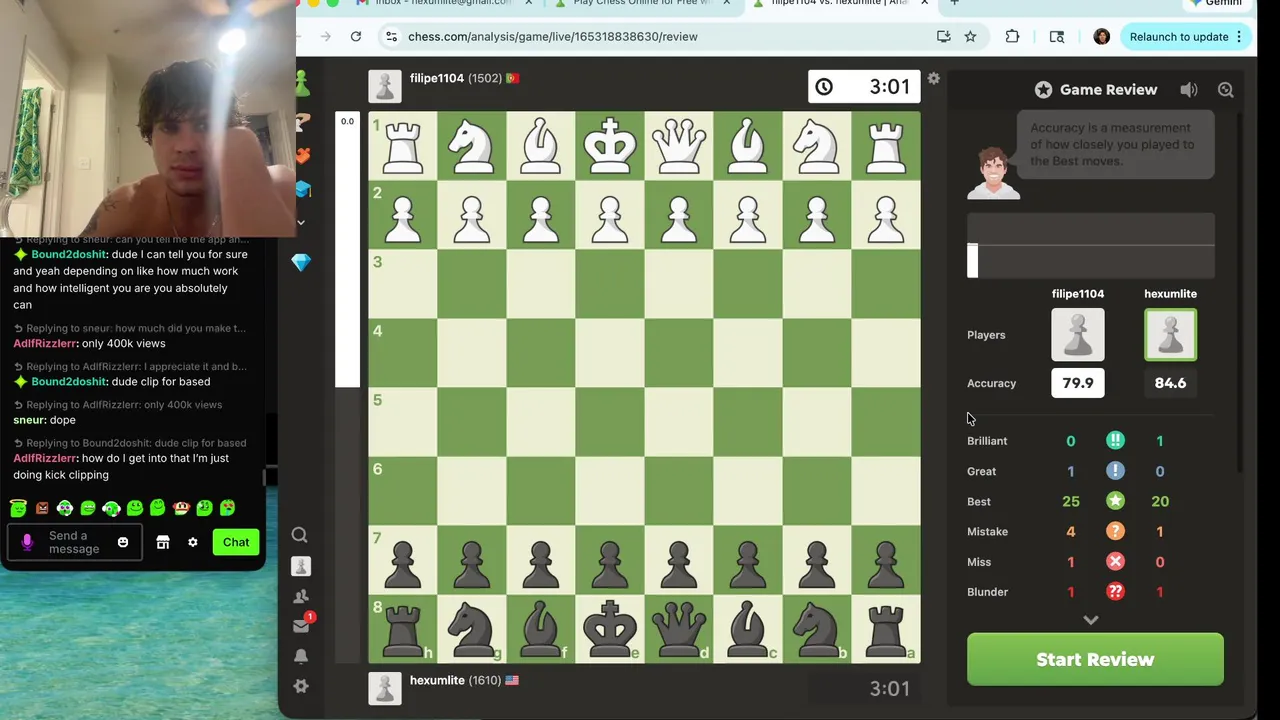Click the Start Review button
Viewport: 1280px width, 720px height.
point(1095,659)
